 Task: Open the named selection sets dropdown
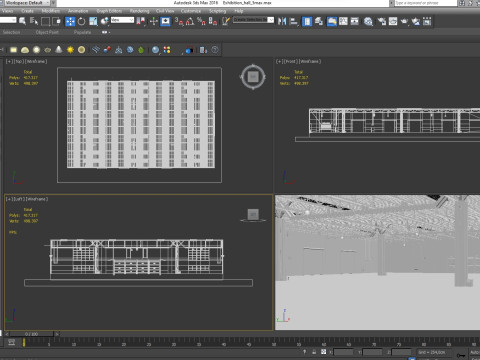click(x=253, y=20)
